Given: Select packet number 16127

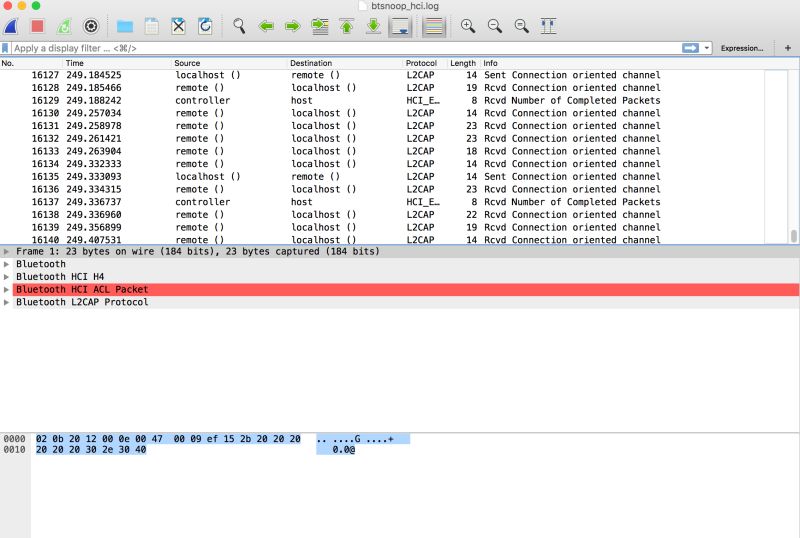Looking at the screenshot, I should 382,75.
